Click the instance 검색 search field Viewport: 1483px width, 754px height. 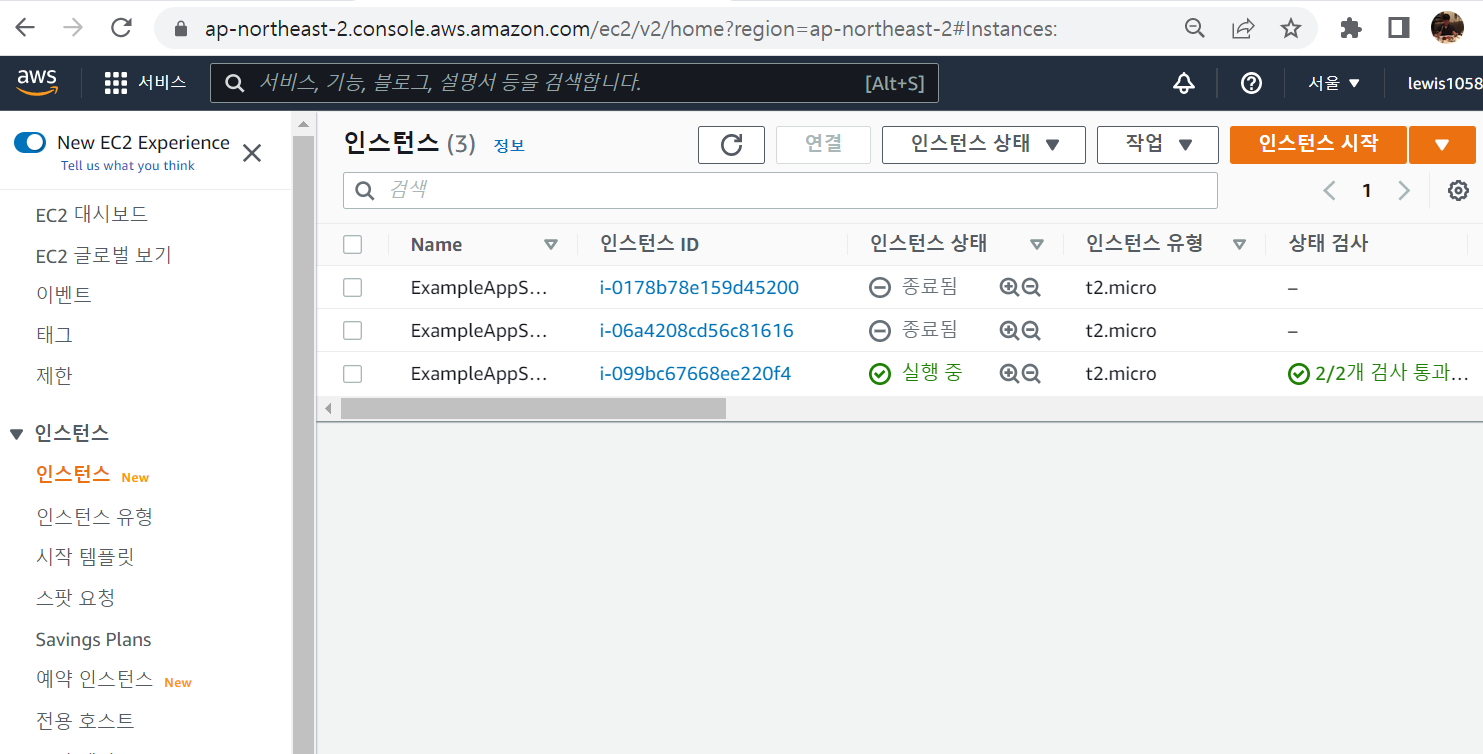coord(780,190)
